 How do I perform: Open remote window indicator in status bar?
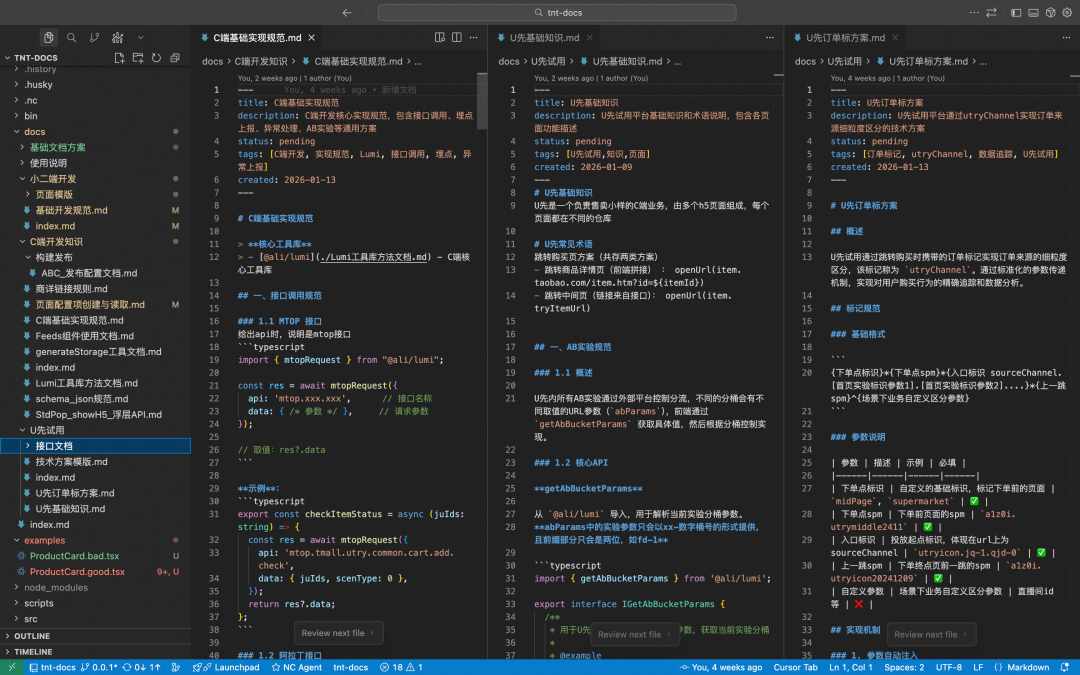point(12,667)
